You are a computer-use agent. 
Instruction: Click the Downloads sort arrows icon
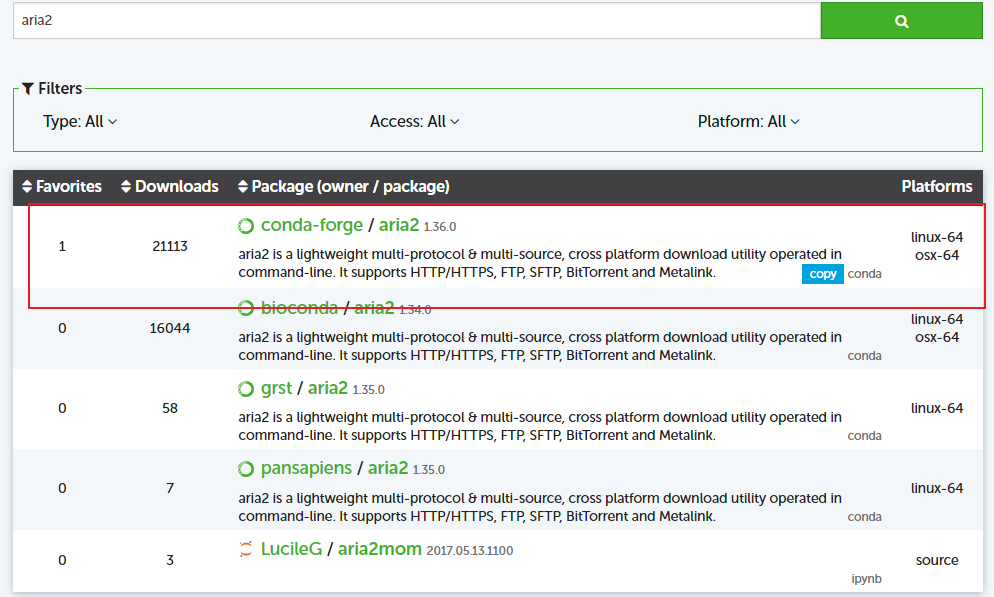[126, 186]
